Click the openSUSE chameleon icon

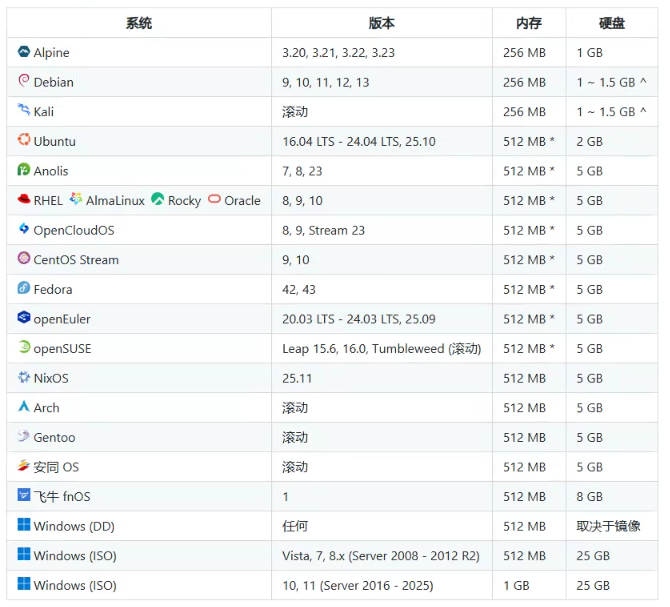[x=24, y=348]
